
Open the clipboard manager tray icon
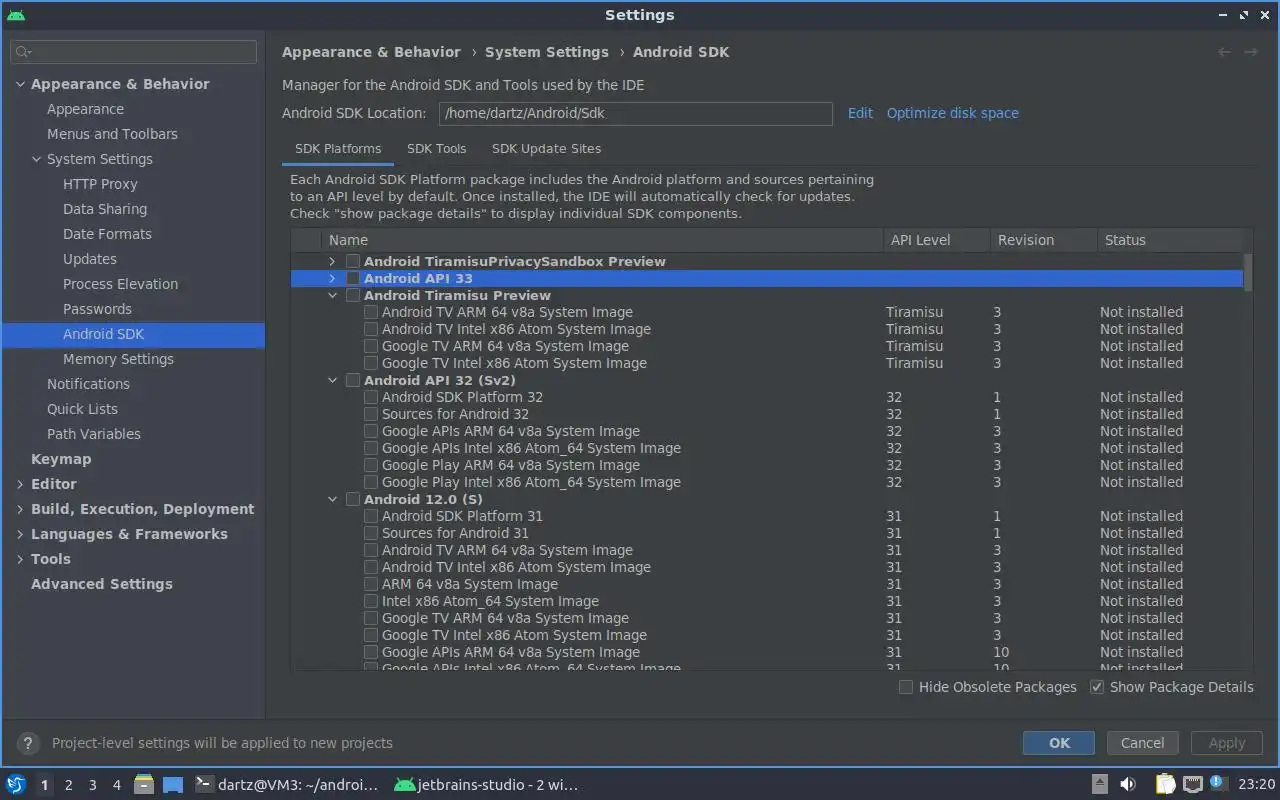pyautogui.click(x=1165, y=784)
